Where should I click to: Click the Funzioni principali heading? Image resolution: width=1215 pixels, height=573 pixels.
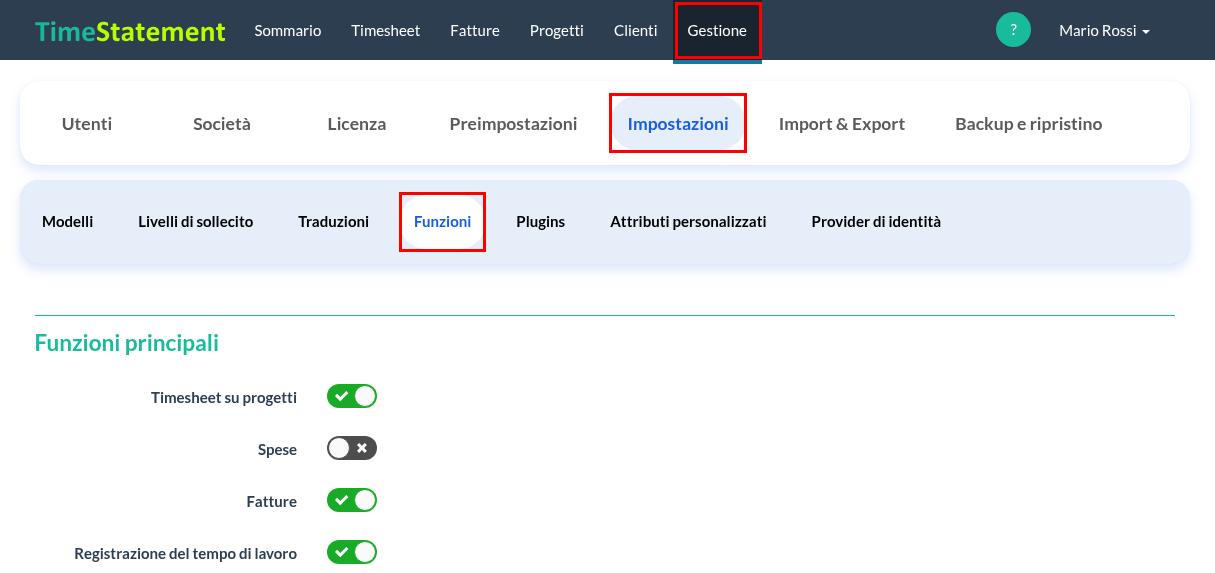[x=127, y=343]
